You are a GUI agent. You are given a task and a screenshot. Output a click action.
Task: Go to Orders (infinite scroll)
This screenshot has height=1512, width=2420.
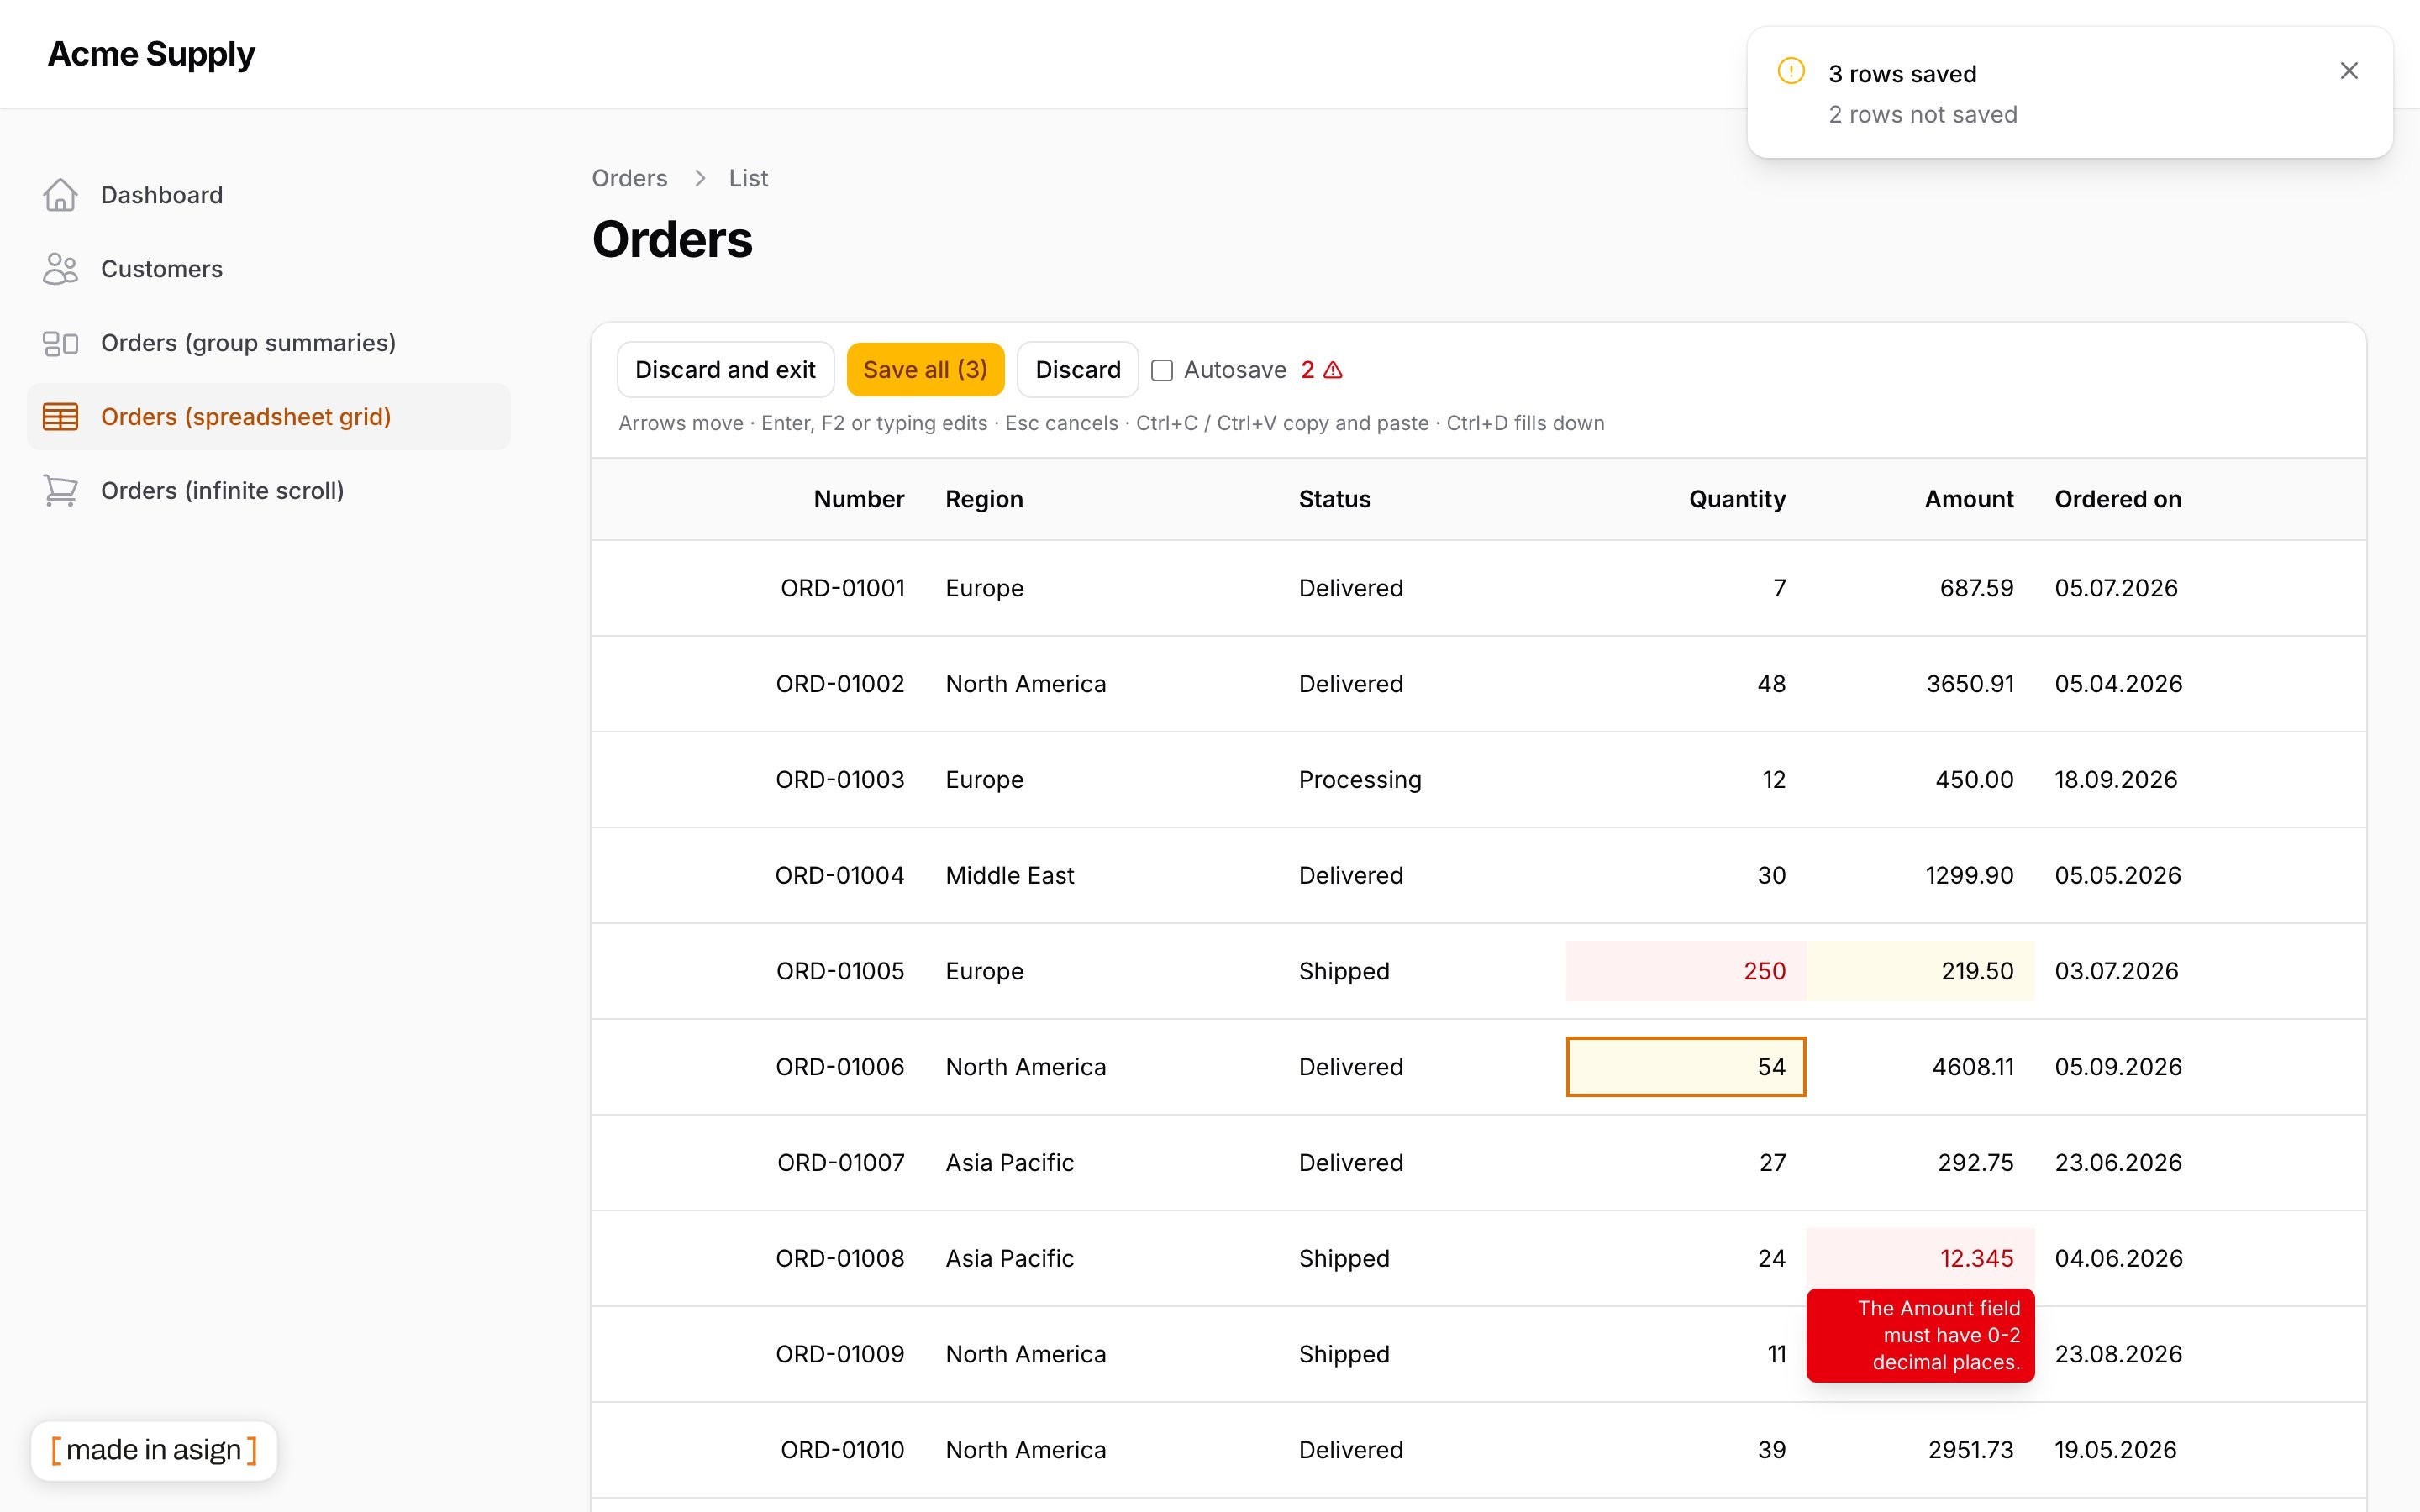coord(268,491)
